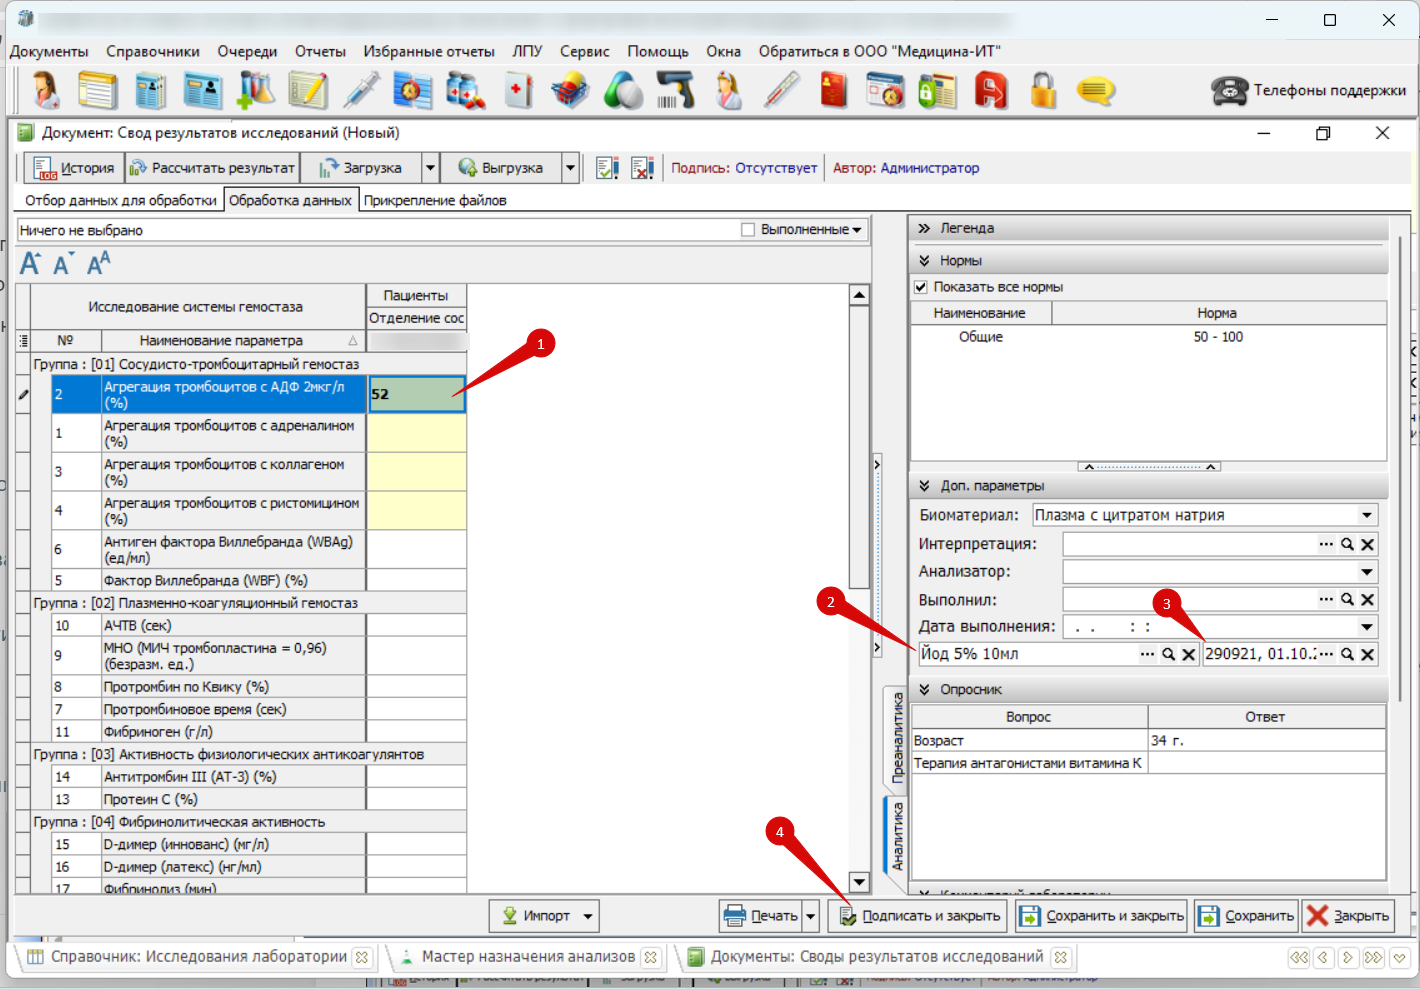Clear the Выполнил field with X icon
1420x989 pixels.
tap(1368, 599)
